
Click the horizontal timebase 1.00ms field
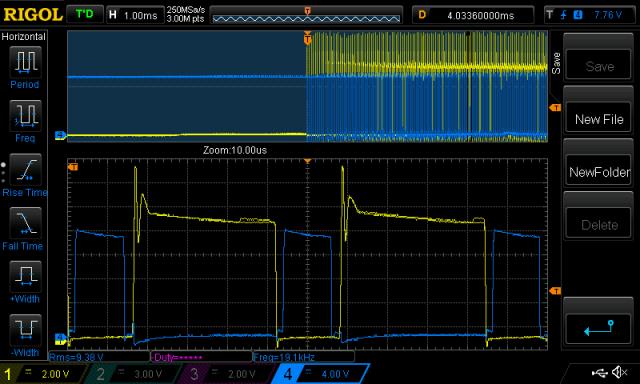click(135, 16)
